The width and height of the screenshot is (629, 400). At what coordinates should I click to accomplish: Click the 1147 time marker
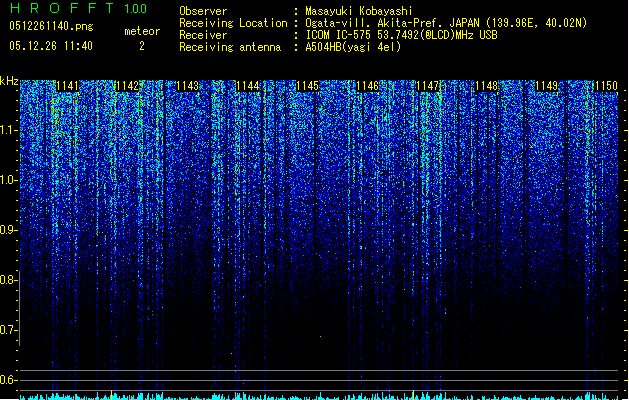click(427, 86)
